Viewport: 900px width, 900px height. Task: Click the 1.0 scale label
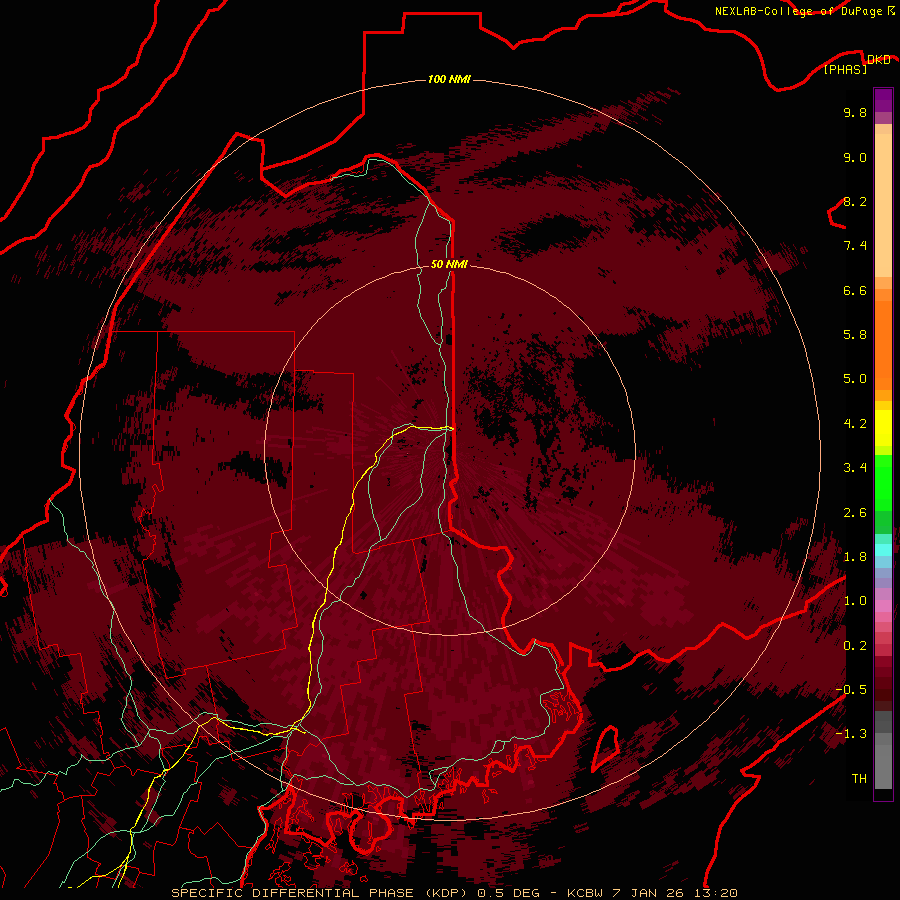coord(855,601)
